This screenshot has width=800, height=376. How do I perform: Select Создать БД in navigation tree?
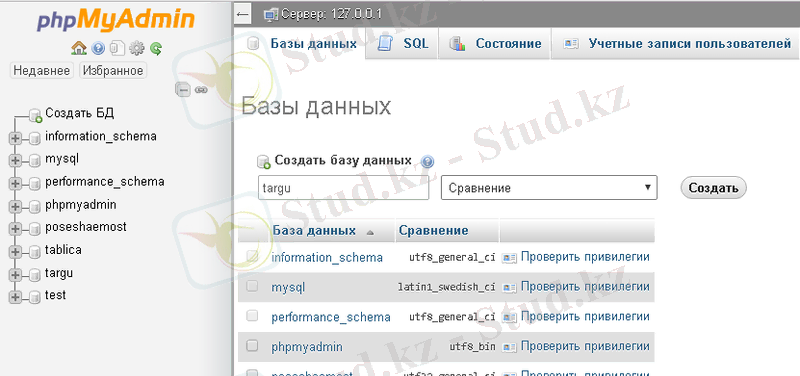(x=80, y=113)
